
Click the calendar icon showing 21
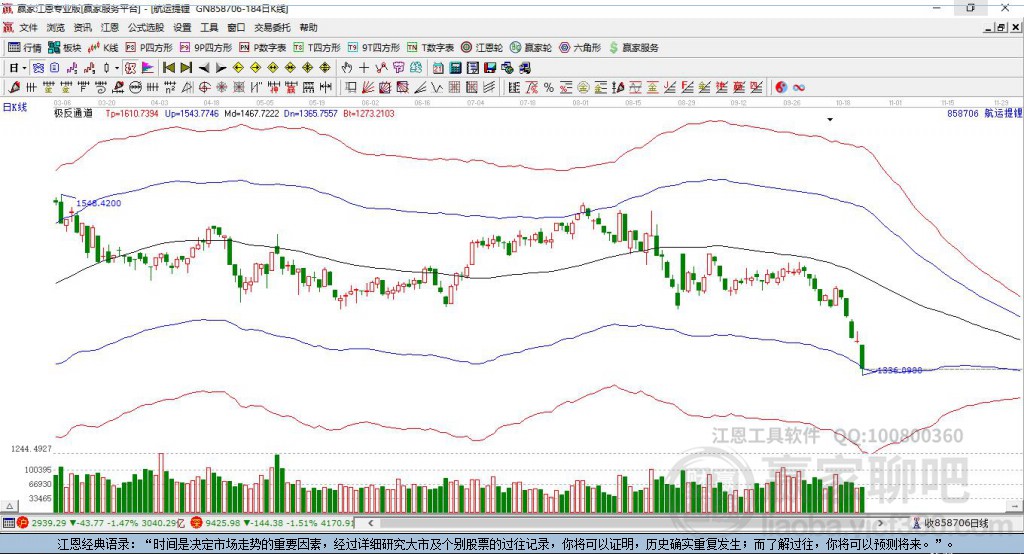(438, 68)
